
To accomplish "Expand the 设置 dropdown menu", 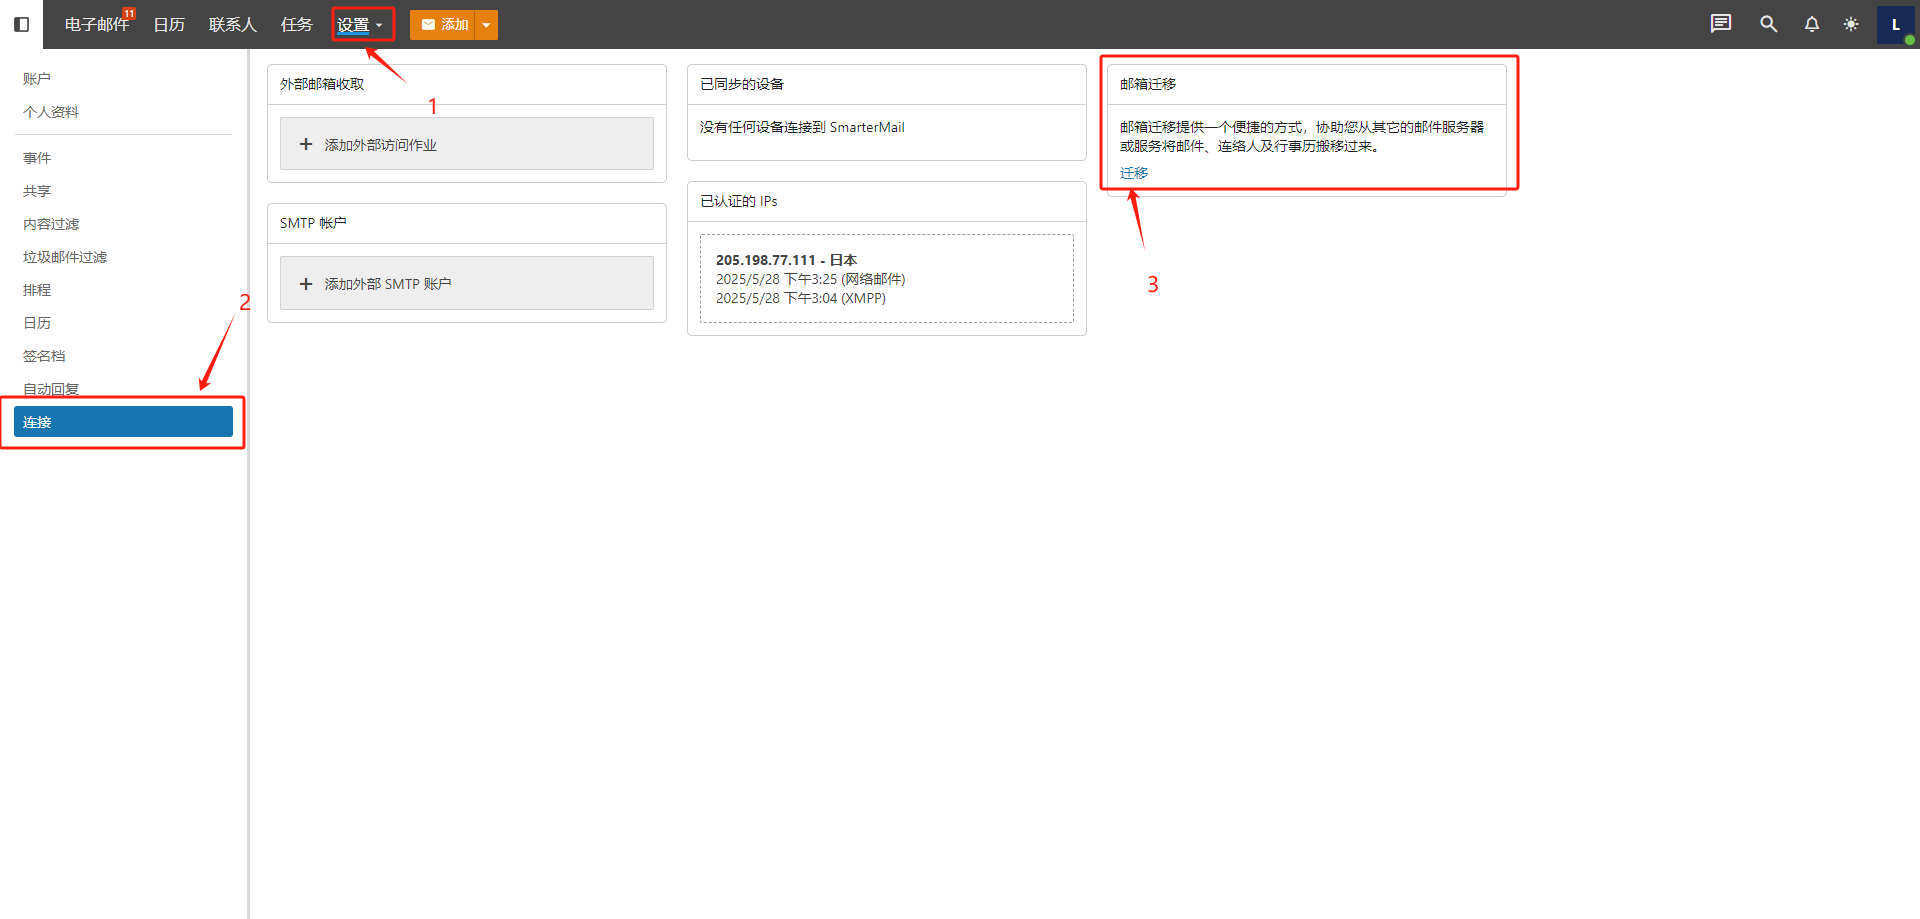I will click(360, 25).
